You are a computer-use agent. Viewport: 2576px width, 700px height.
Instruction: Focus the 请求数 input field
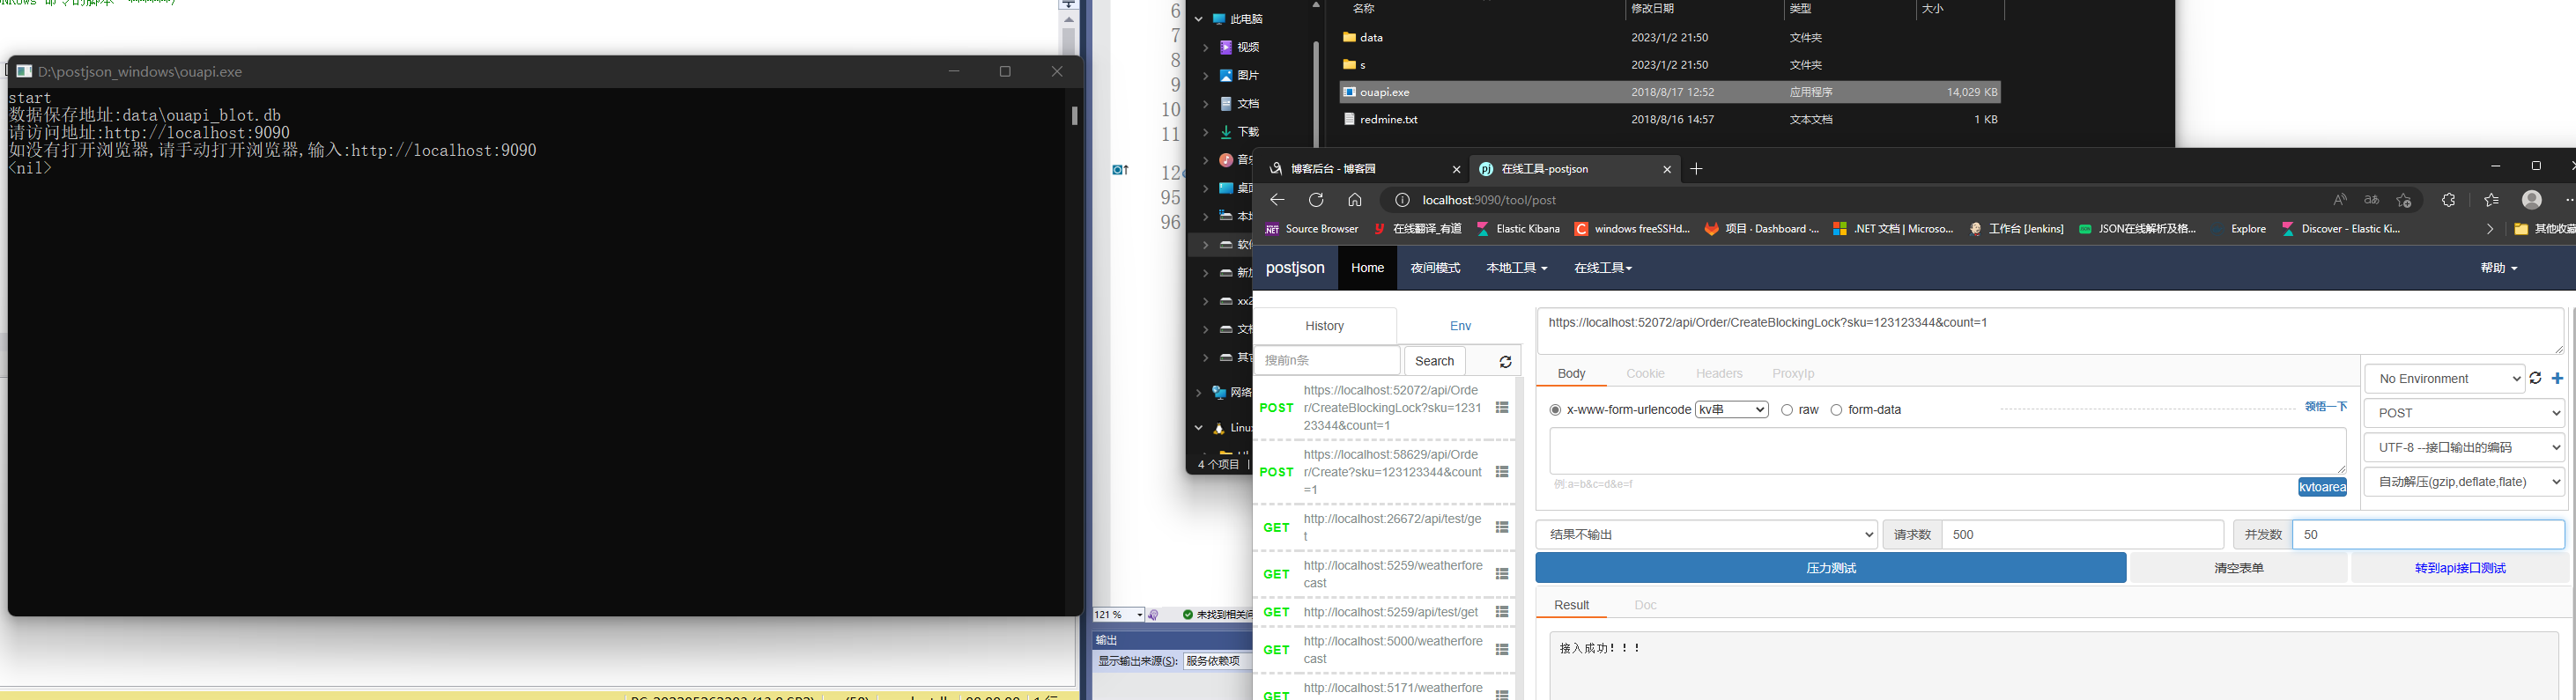pos(2082,535)
